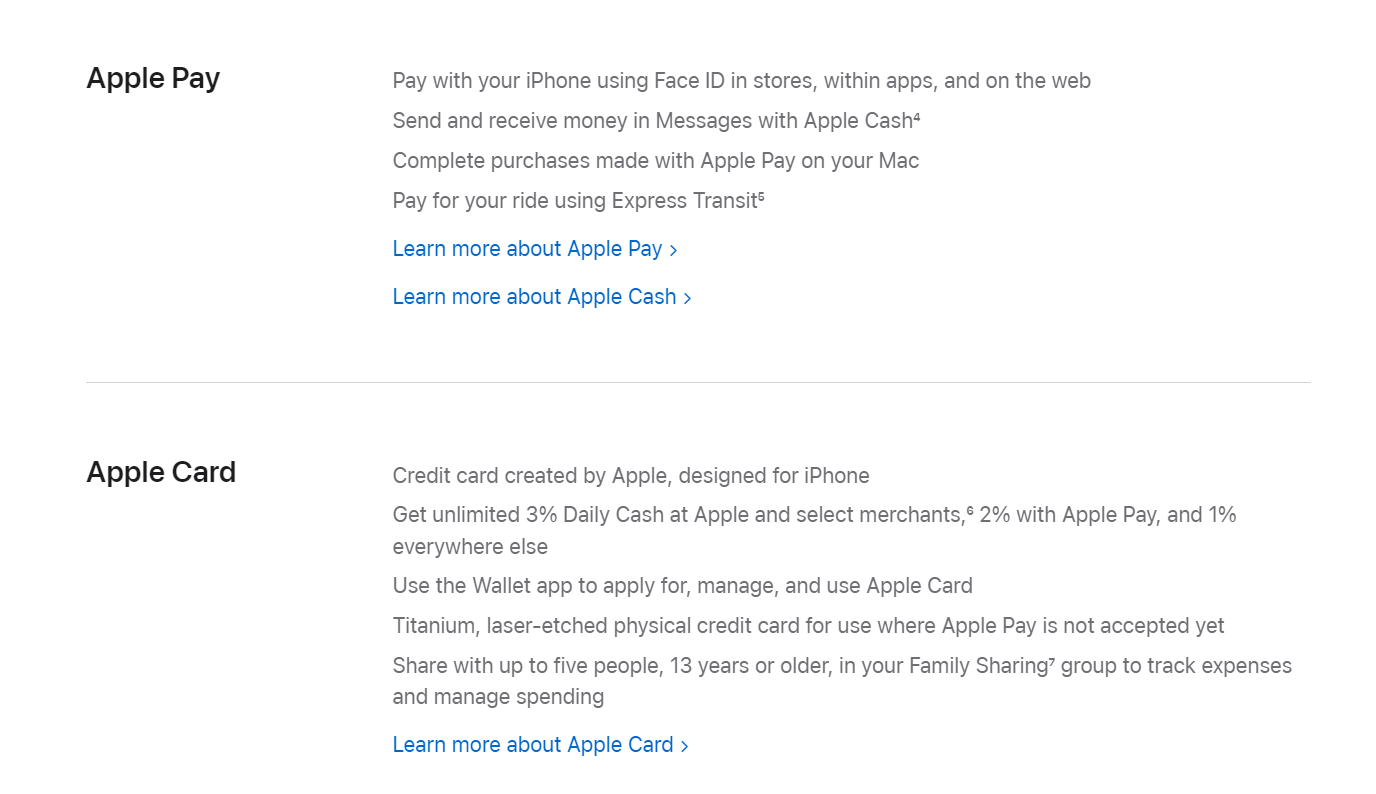Viewport: 1376px width, 794px height.
Task: Click the Titanium, laser-etched physical credit card line
Action: point(809,626)
